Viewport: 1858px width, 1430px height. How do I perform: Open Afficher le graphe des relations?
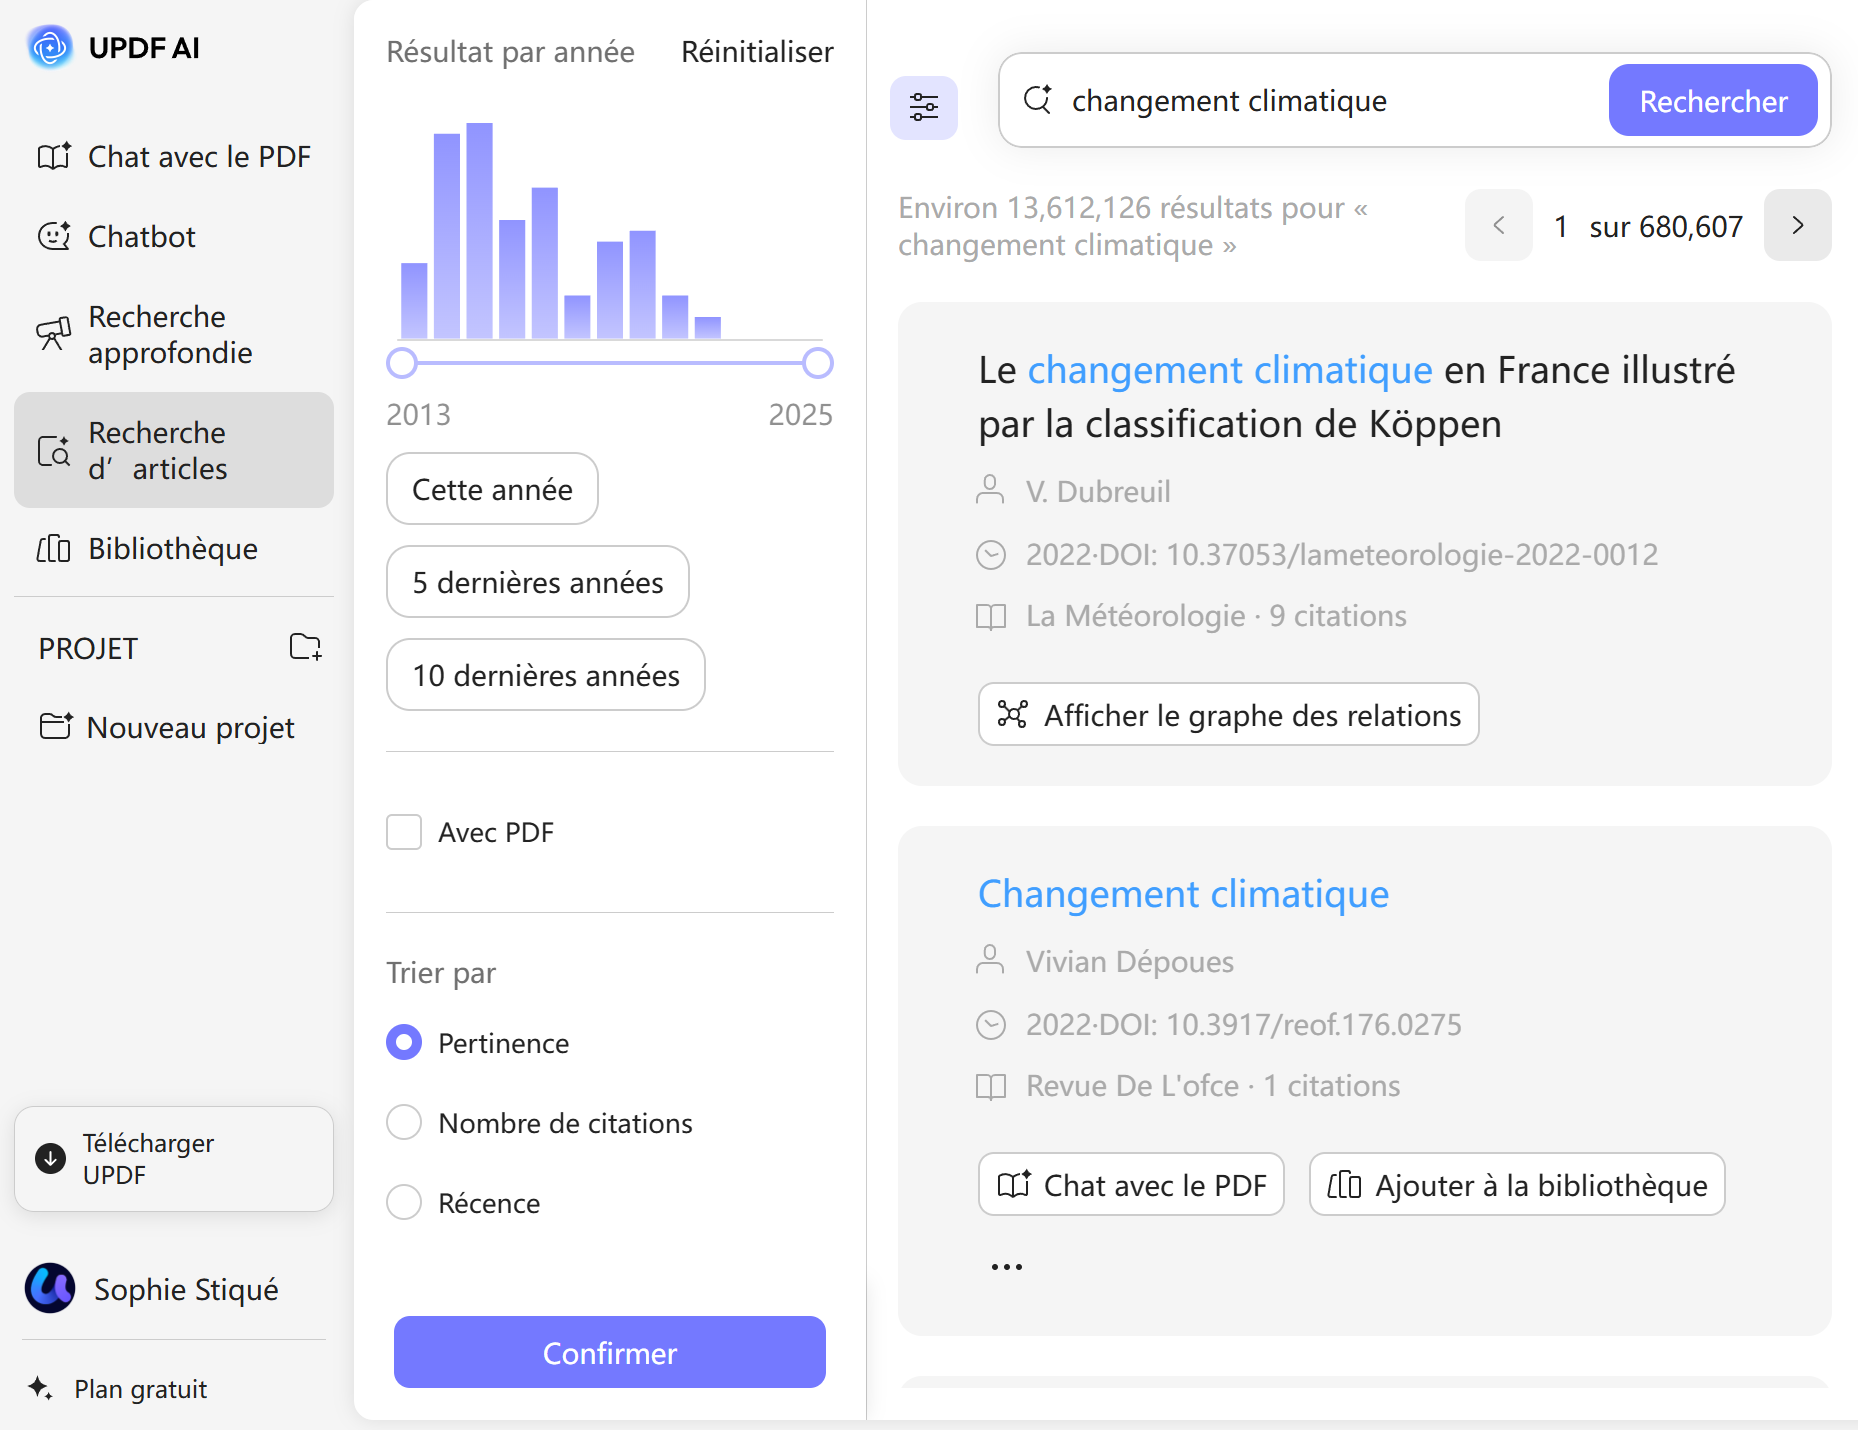1228,714
